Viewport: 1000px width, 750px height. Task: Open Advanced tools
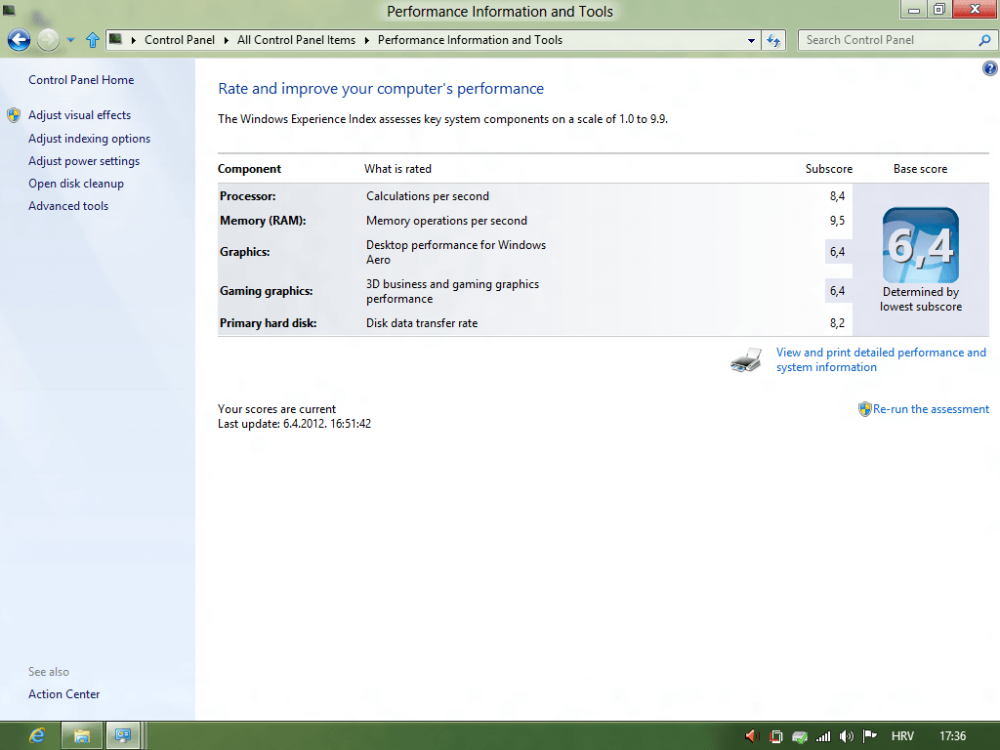(68, 205)
